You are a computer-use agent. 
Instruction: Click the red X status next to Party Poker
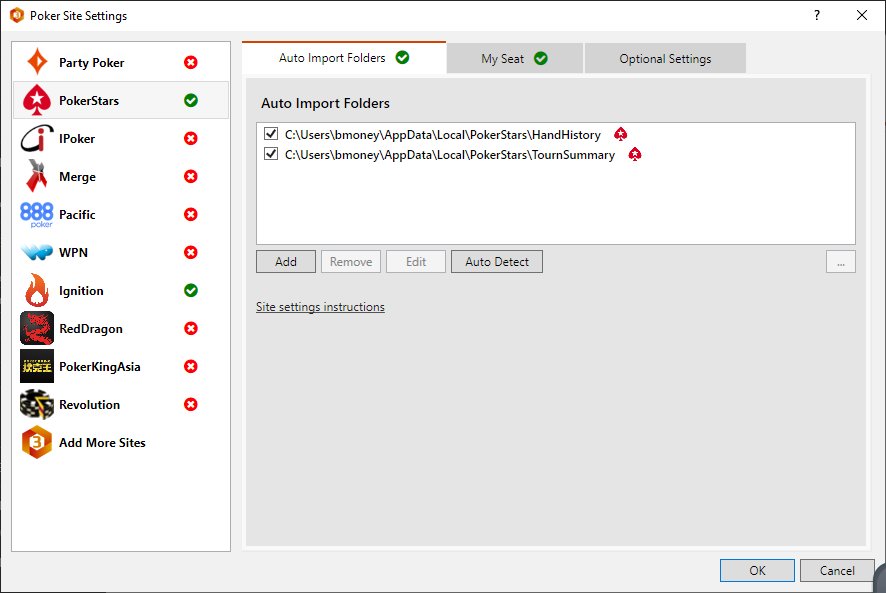191,62
